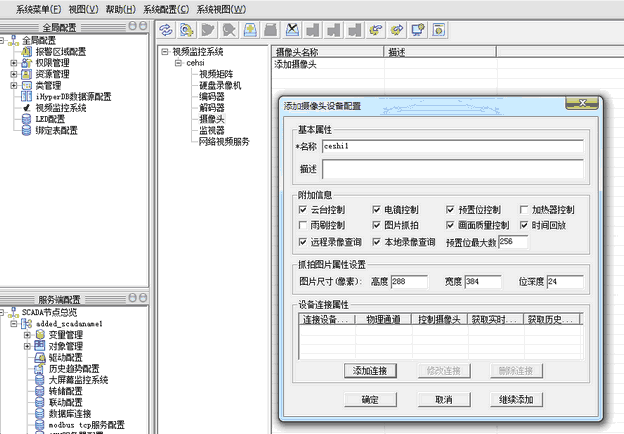The width and height of the screenshot is (624, 434).
Task: Click the 绑定表配置 database icon
Action: coord(26,130)
